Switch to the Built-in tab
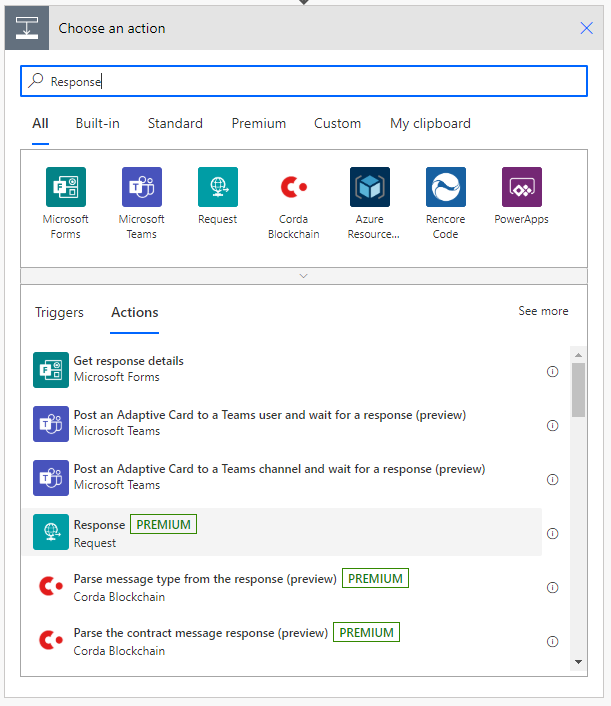 [98, 123]
